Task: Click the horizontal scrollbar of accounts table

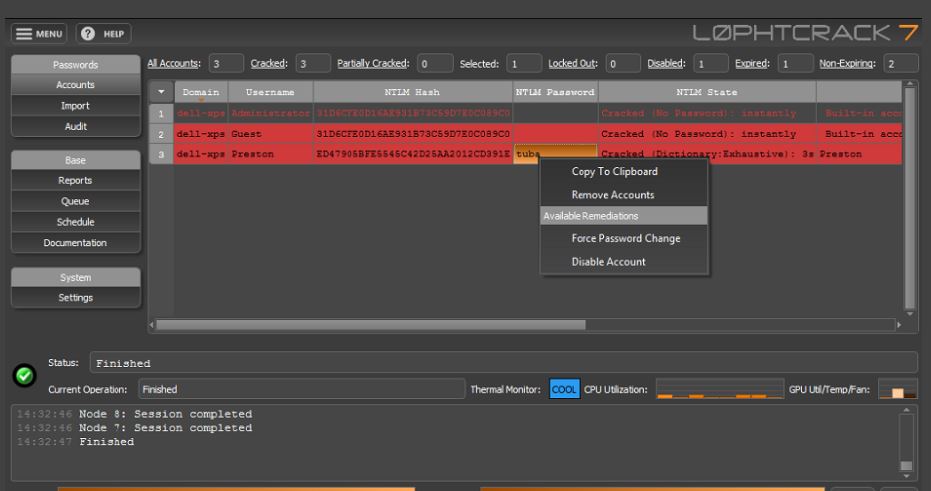Action: click(x=370, y=325)
